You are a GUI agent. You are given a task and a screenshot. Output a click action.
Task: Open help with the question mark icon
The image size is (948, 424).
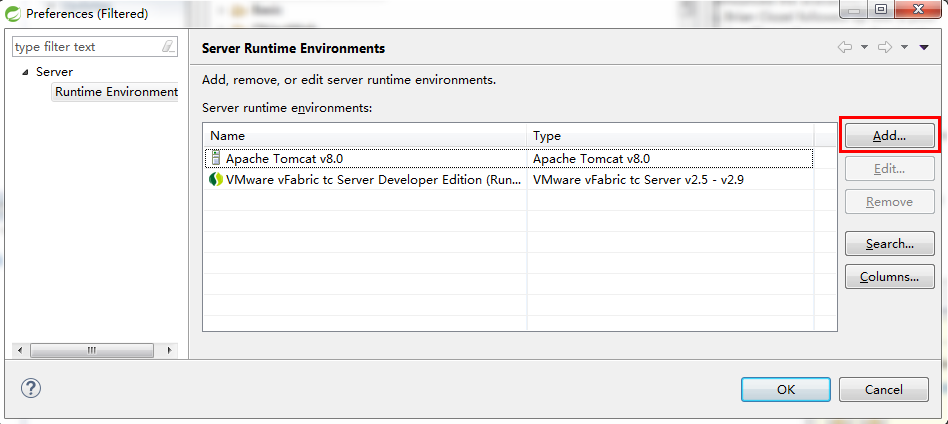coord(31,388)
